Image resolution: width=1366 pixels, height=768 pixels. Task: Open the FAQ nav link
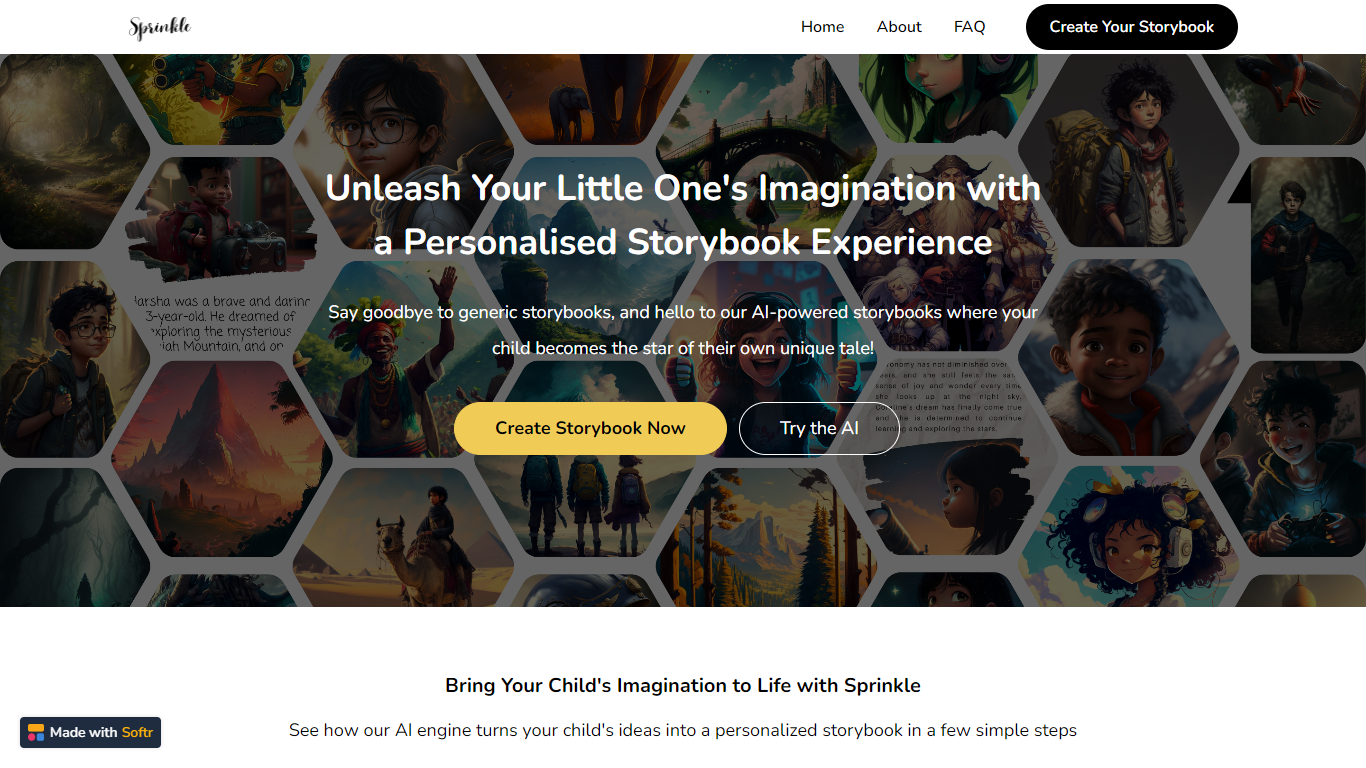click(x=969, y=27)
